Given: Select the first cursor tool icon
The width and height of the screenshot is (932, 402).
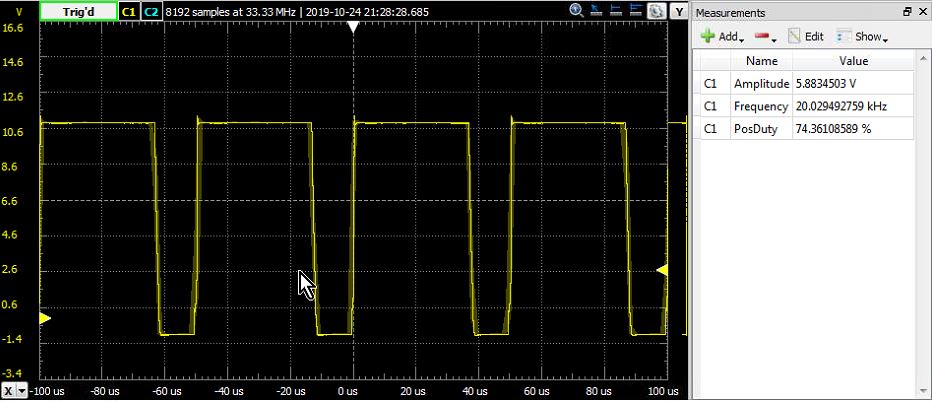Looking at the screenshot, I should [x=597, y=10].
